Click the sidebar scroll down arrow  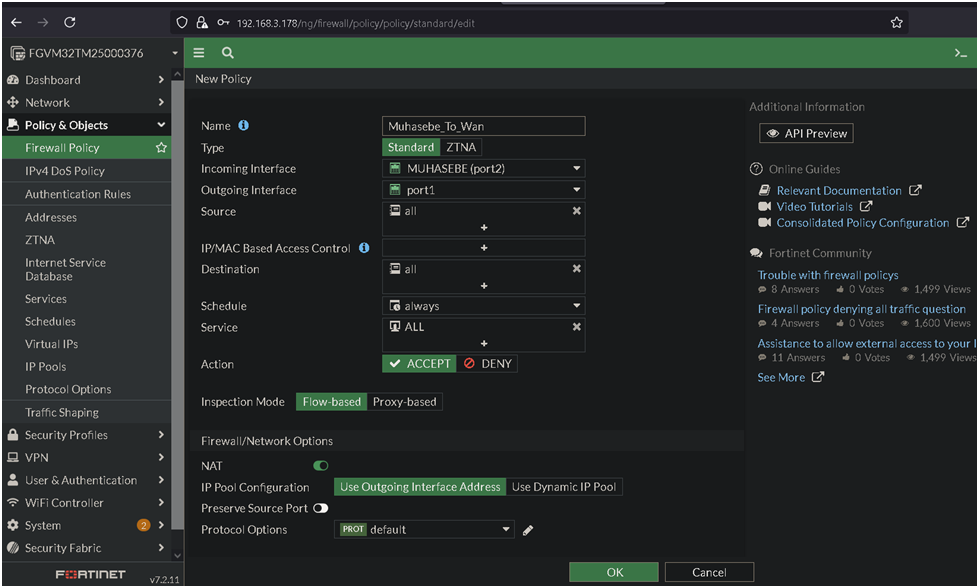pos(177,555)
